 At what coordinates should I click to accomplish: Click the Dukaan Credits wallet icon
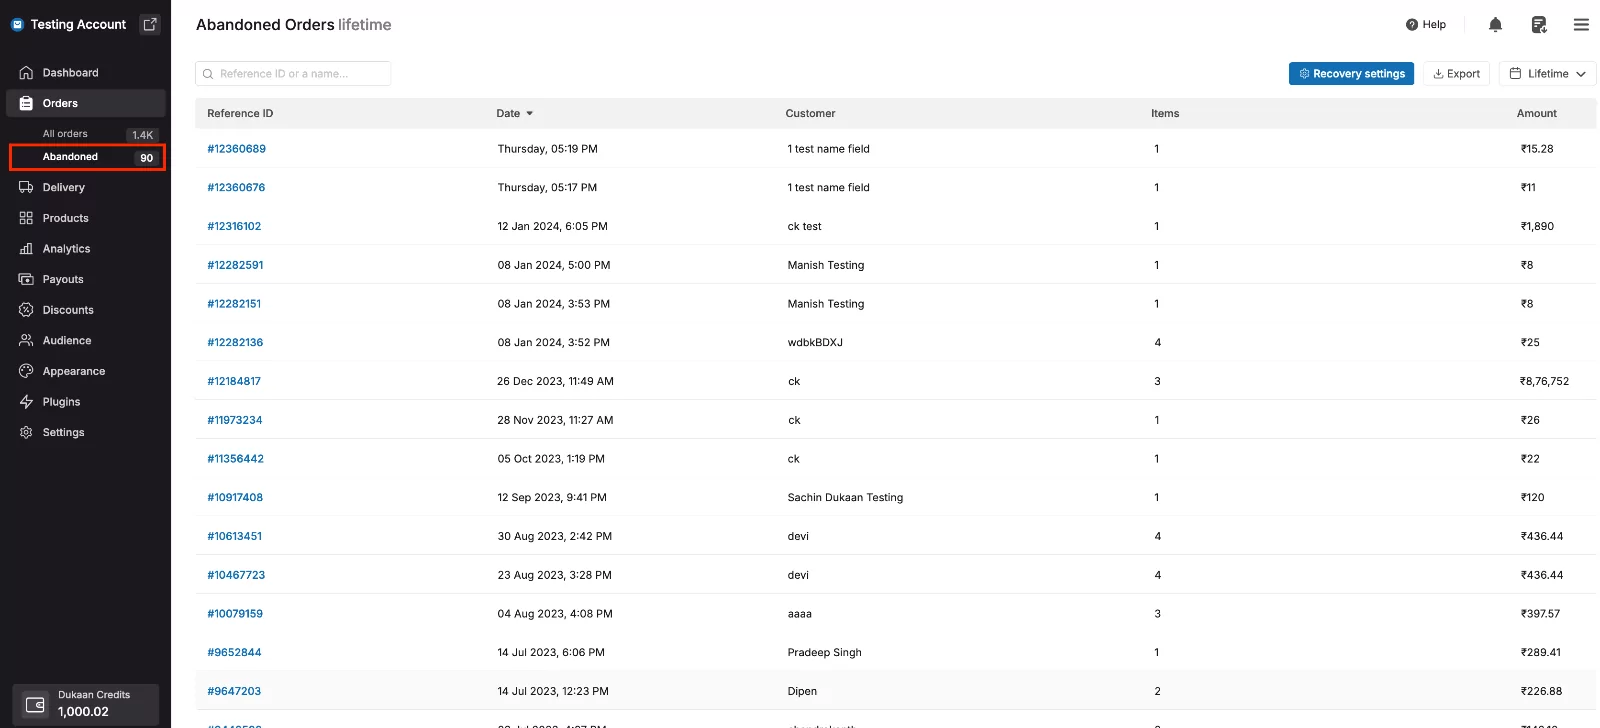coord(35,704)
